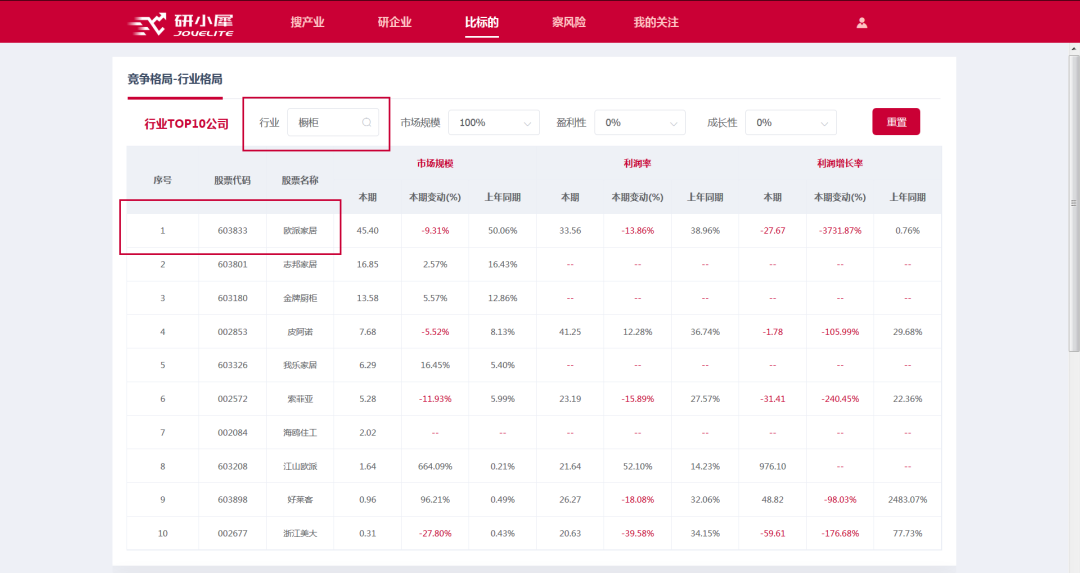Click the 竞争格局-行业格局 heading

click(175, 79)
